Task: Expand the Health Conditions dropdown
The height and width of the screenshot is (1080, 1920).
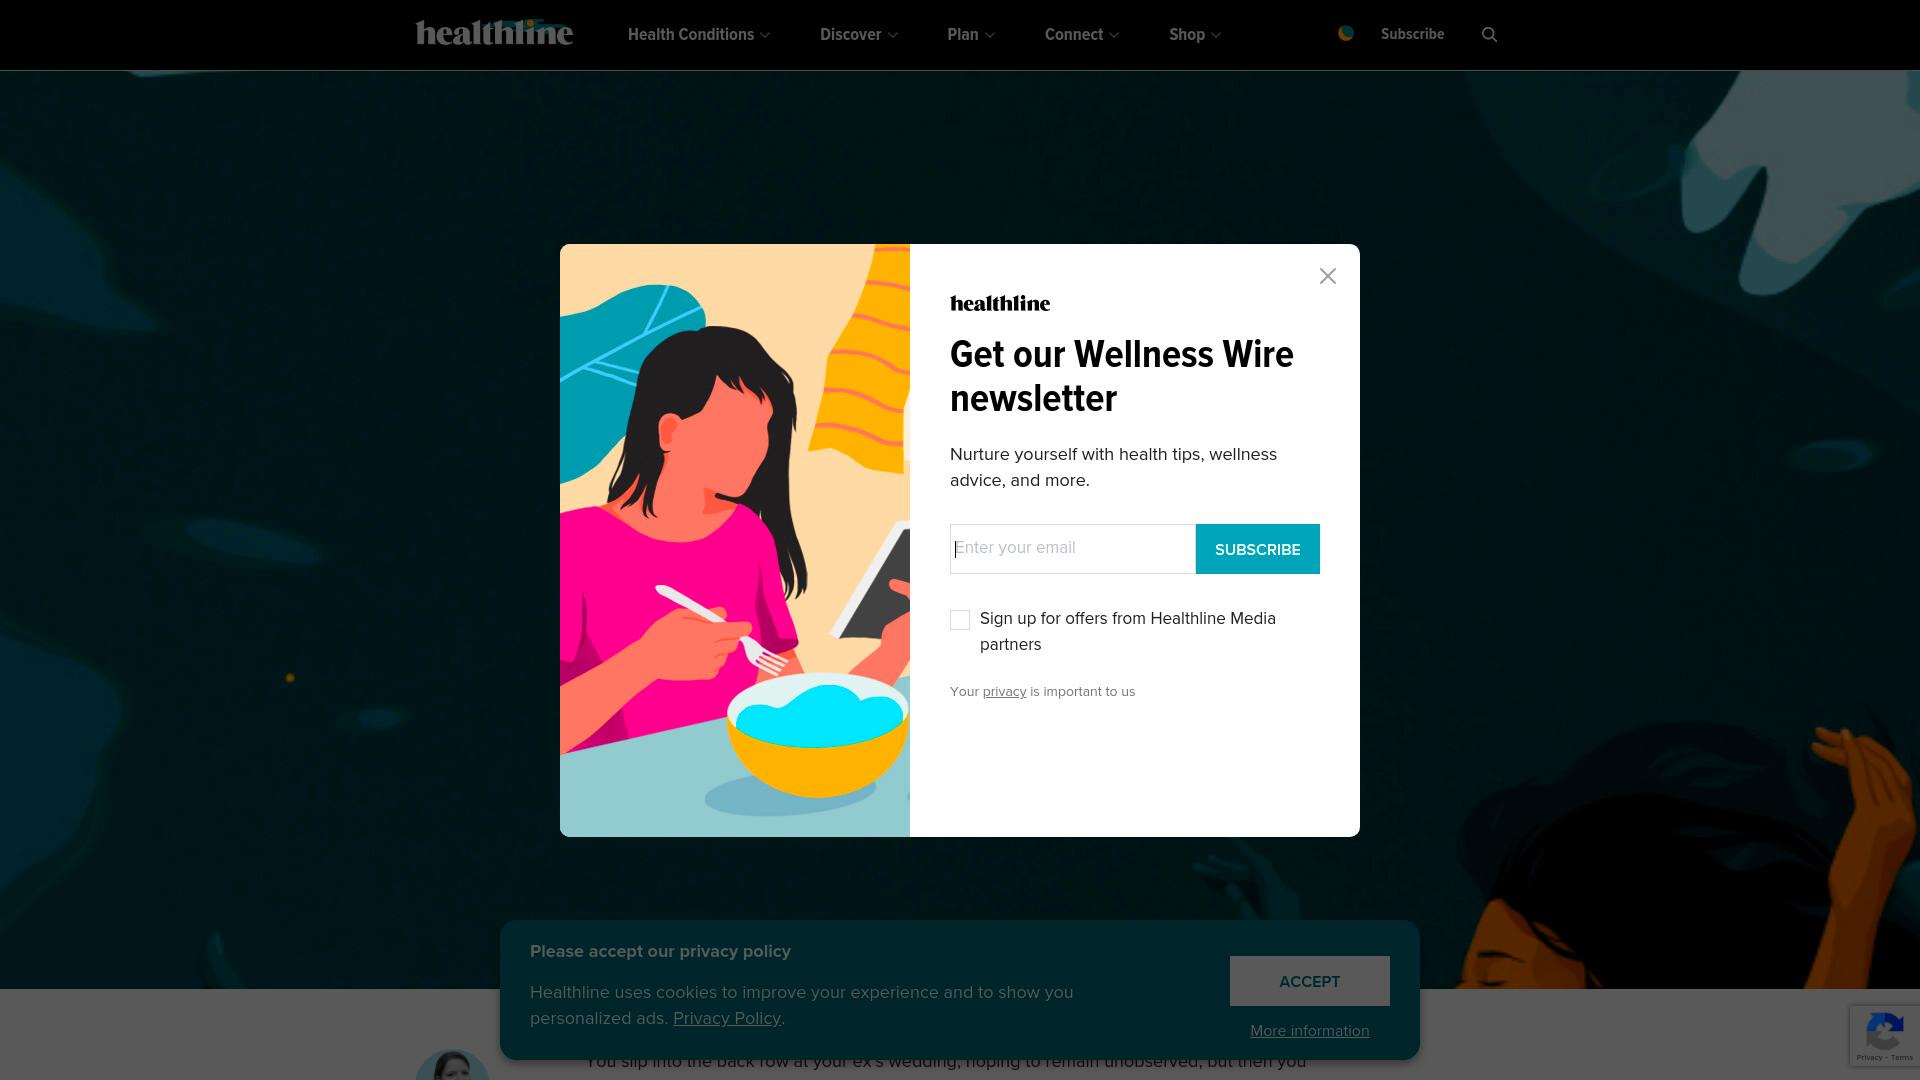Action: point(699,34)
